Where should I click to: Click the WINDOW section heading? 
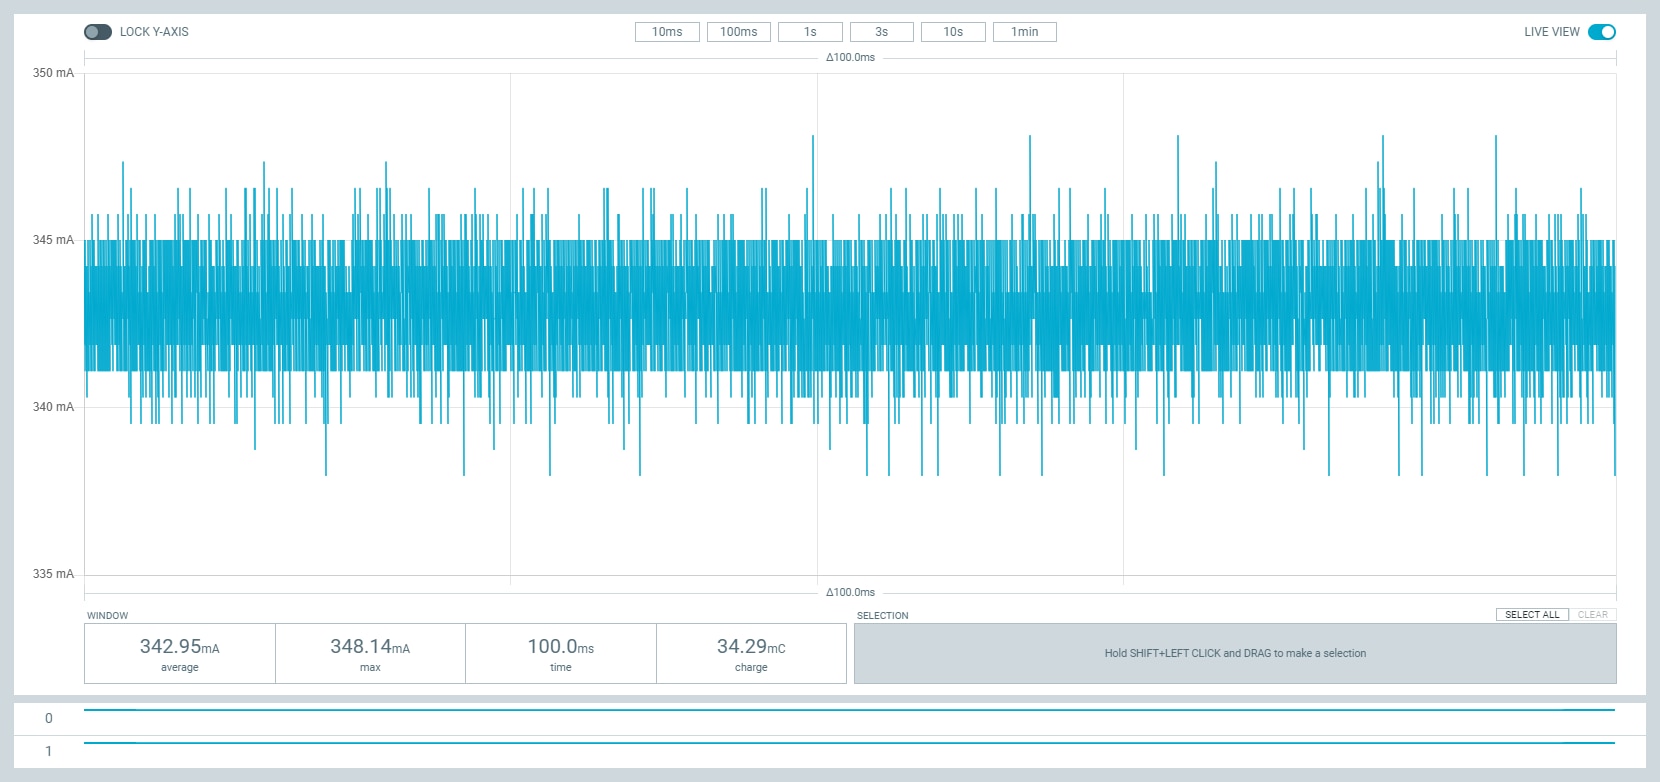[x=107, y=616]
